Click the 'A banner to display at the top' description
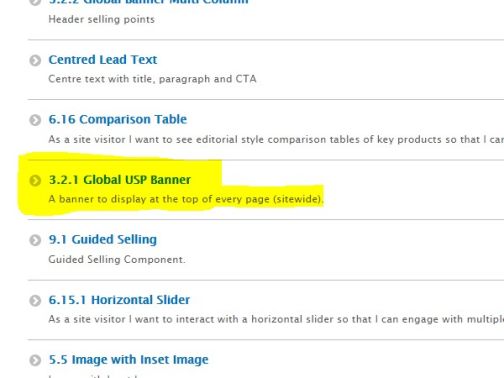The image size is (504, 378). pyautogui.click(x=186, y=199)
